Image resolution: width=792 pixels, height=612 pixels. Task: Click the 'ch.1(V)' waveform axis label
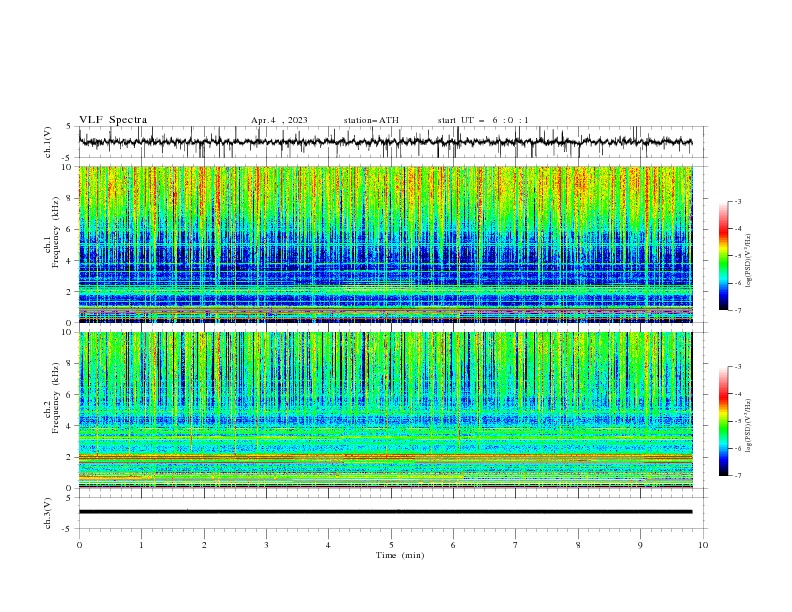click(48, 142)
